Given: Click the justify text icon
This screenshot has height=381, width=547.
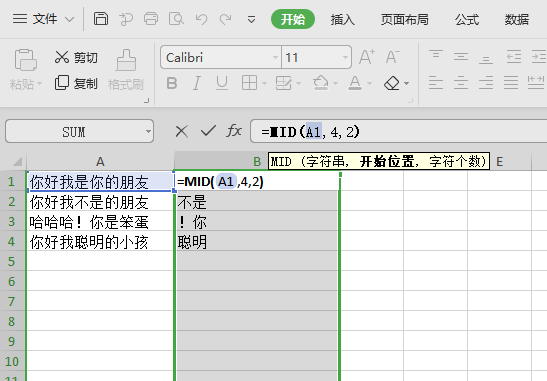Looking at the screenshot, I should click(511, 83).
